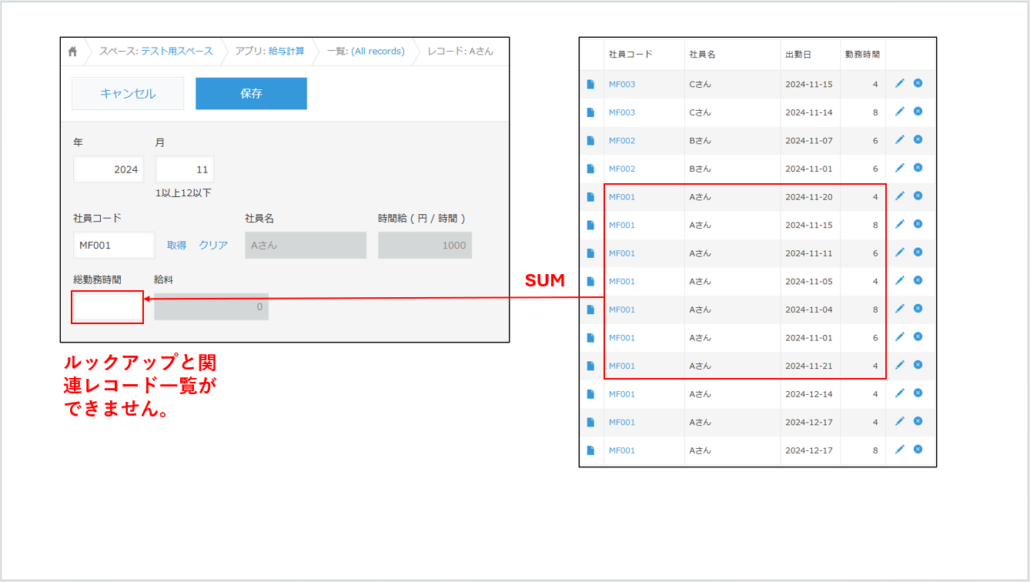Delete the 2024-12-14 record using its icon
The height and width of the screenshot is (582, 1030).
coord(917,393)
